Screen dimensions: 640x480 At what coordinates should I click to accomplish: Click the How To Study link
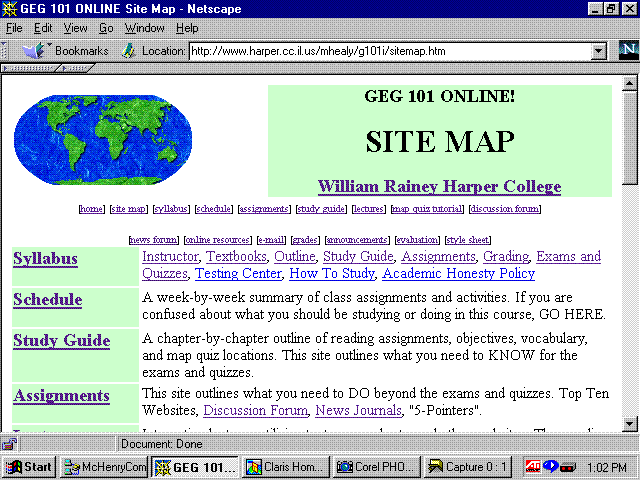click(x=332, y=273)
